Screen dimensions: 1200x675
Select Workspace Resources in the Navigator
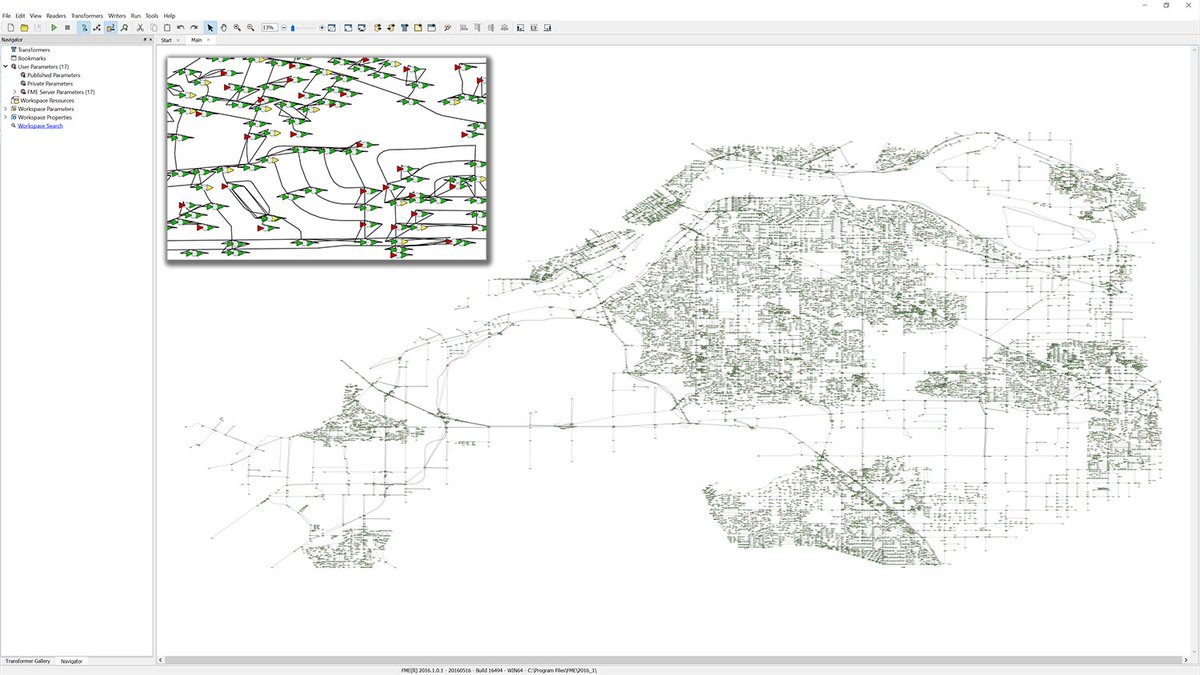(x=45, y=100)
